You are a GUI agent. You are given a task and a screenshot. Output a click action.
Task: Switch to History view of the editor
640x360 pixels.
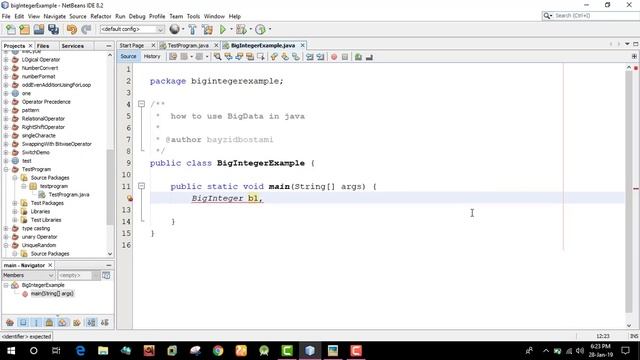click(152, 56)
